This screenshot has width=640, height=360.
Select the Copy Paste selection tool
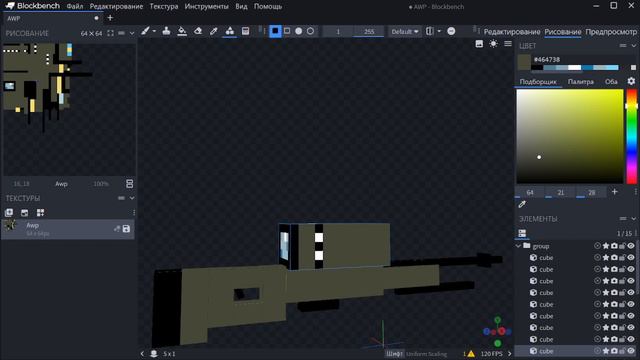245,31
